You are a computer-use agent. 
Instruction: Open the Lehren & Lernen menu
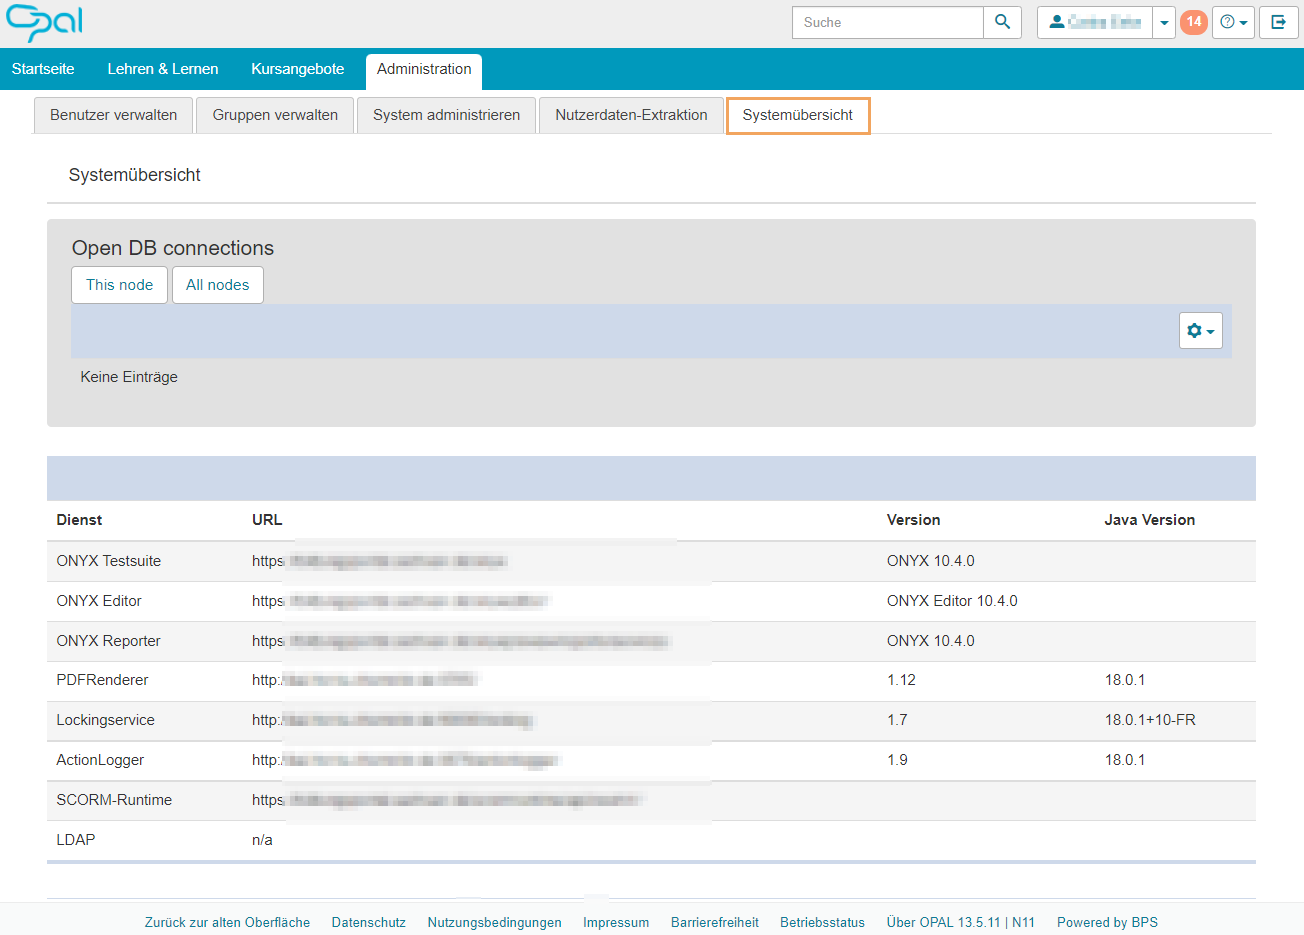click(163, 69)
